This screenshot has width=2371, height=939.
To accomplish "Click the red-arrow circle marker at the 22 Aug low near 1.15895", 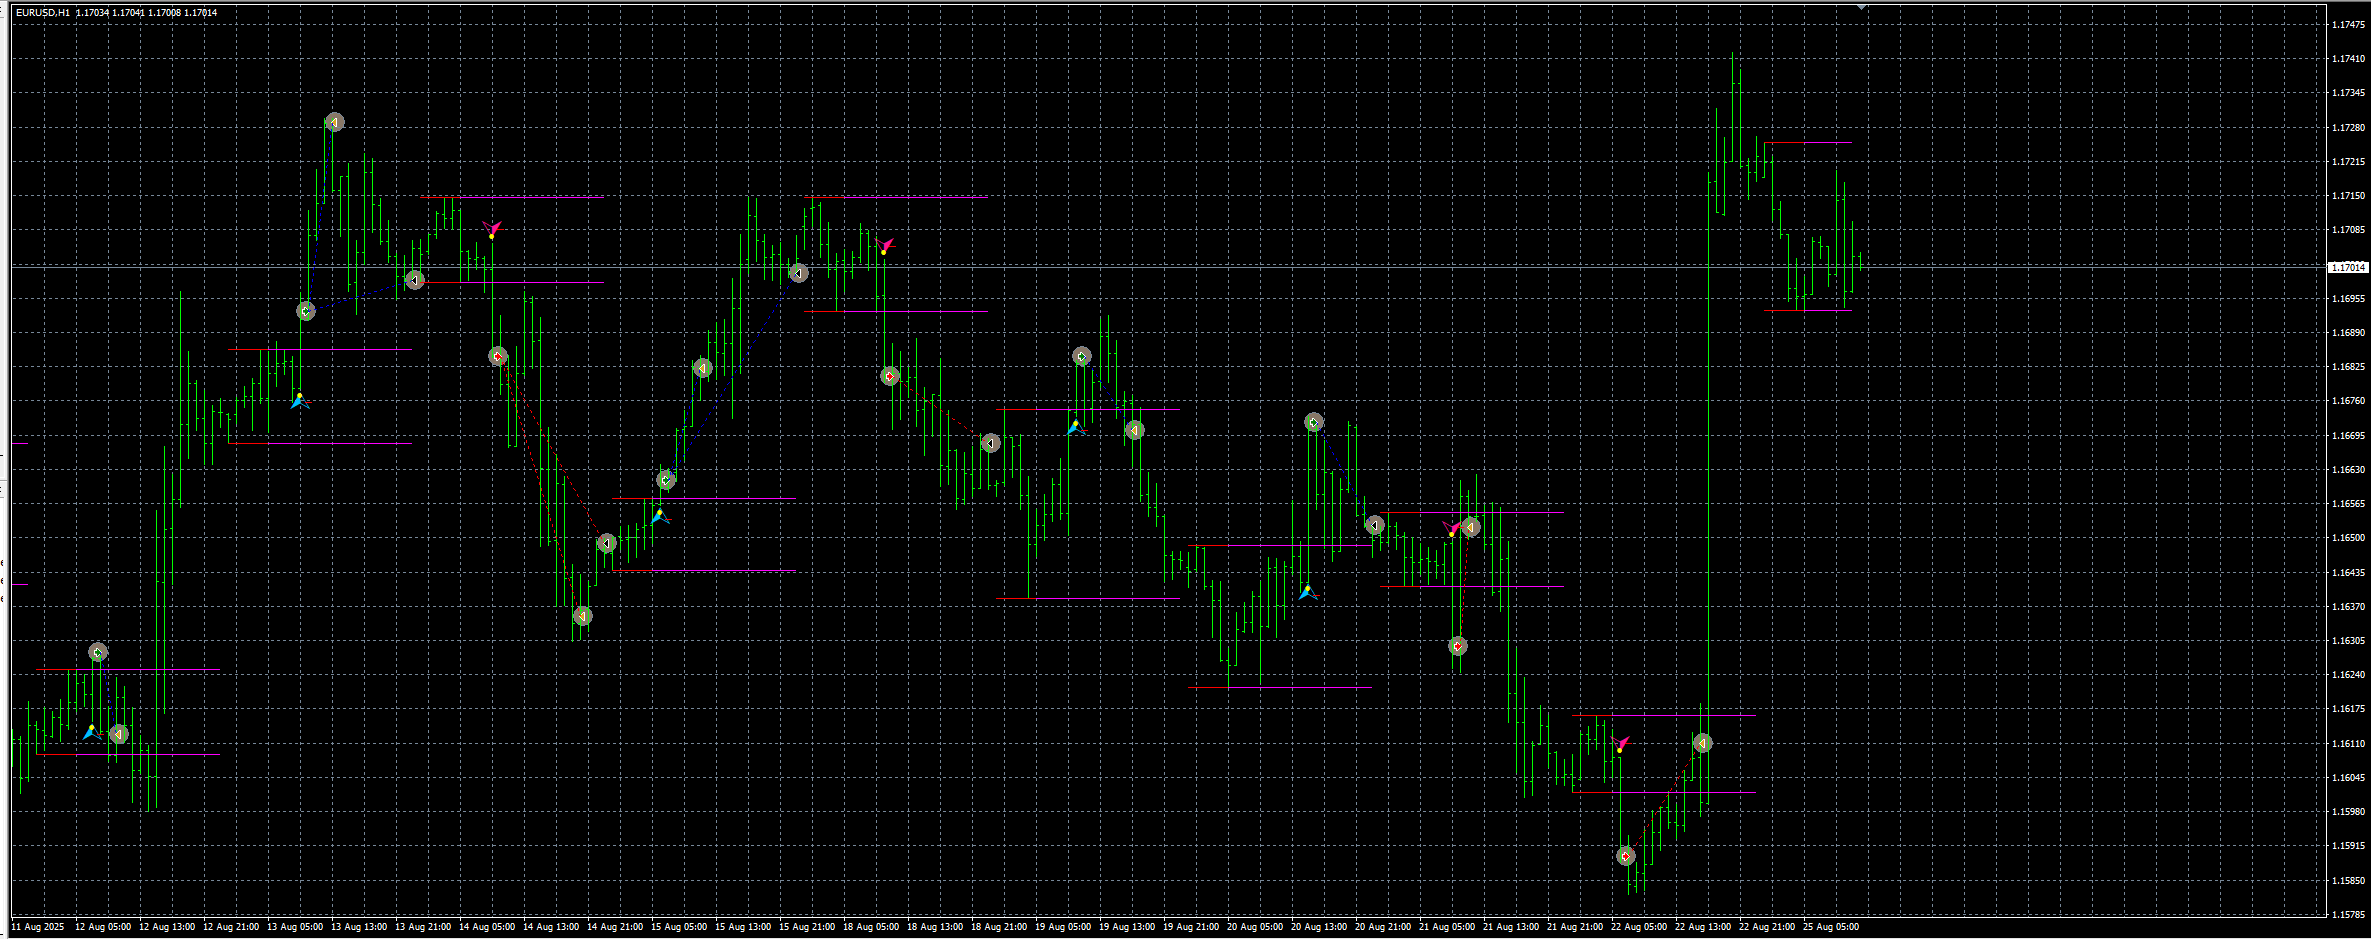I will pos(1626,856).
